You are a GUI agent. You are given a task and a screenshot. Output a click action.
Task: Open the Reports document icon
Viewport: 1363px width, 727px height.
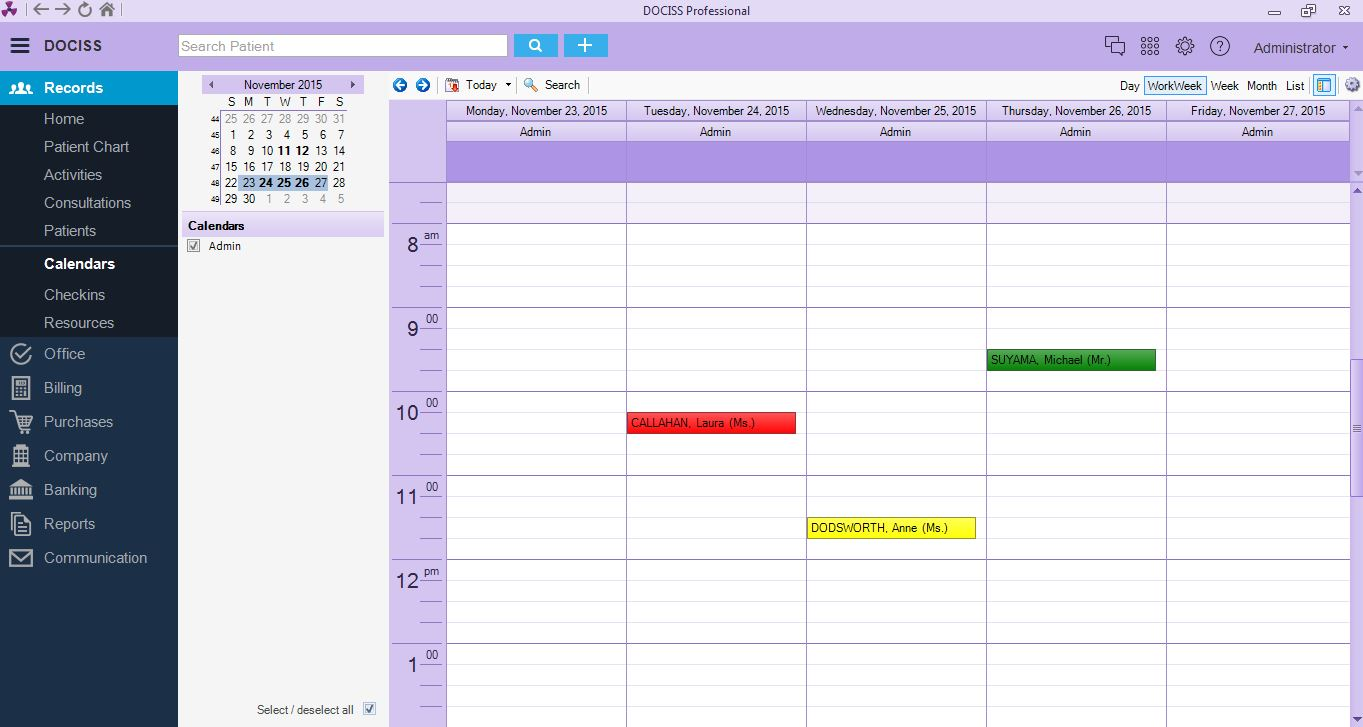click(x=20, y=524)
